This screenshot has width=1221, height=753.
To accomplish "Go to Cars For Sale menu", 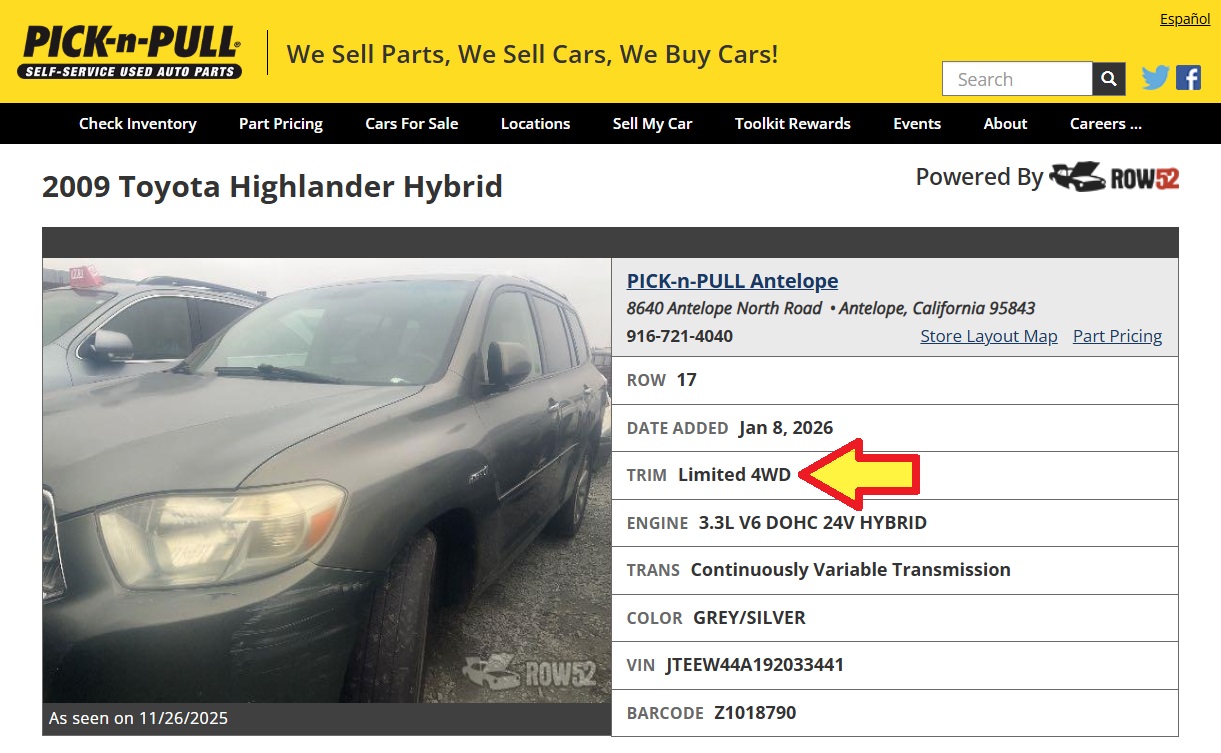I will [412, 124].
